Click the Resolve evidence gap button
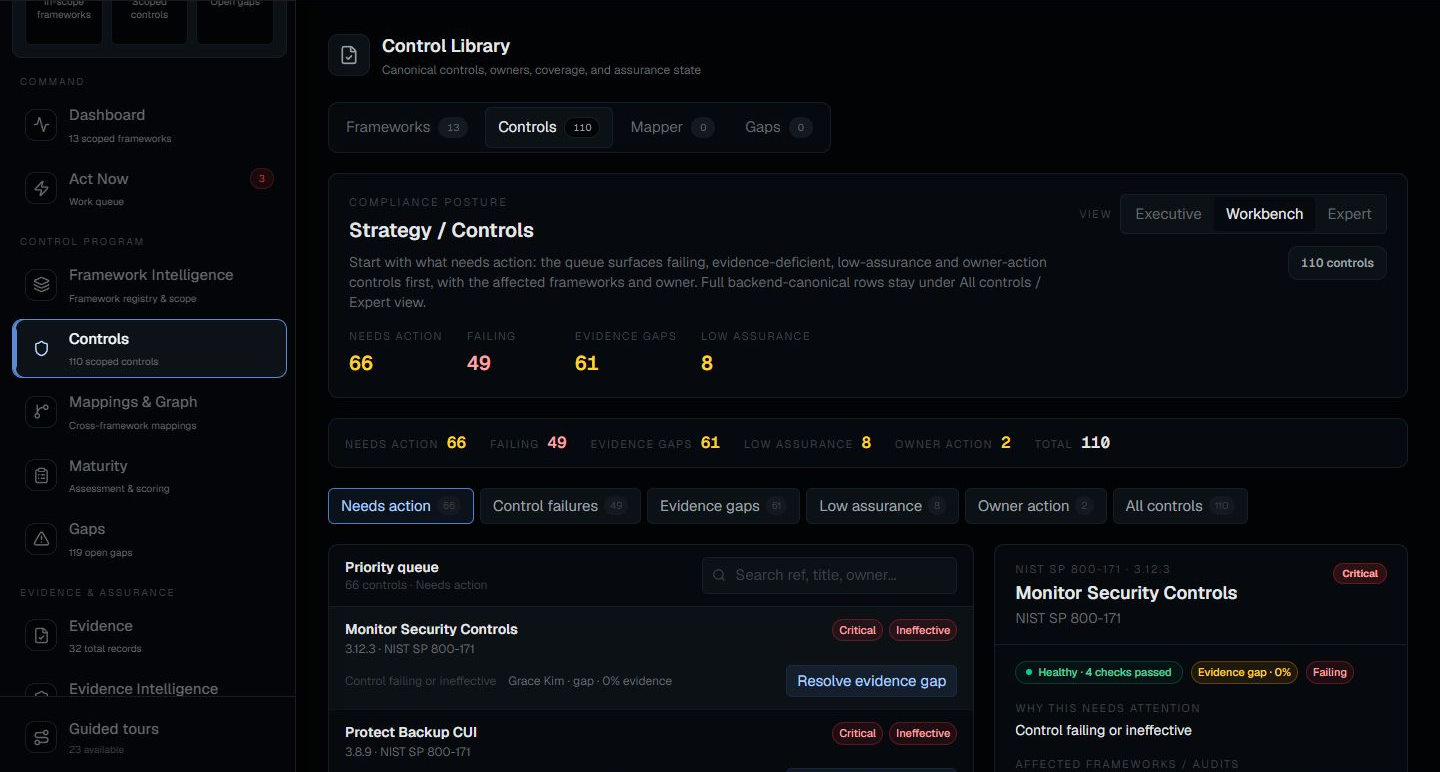 871,681
